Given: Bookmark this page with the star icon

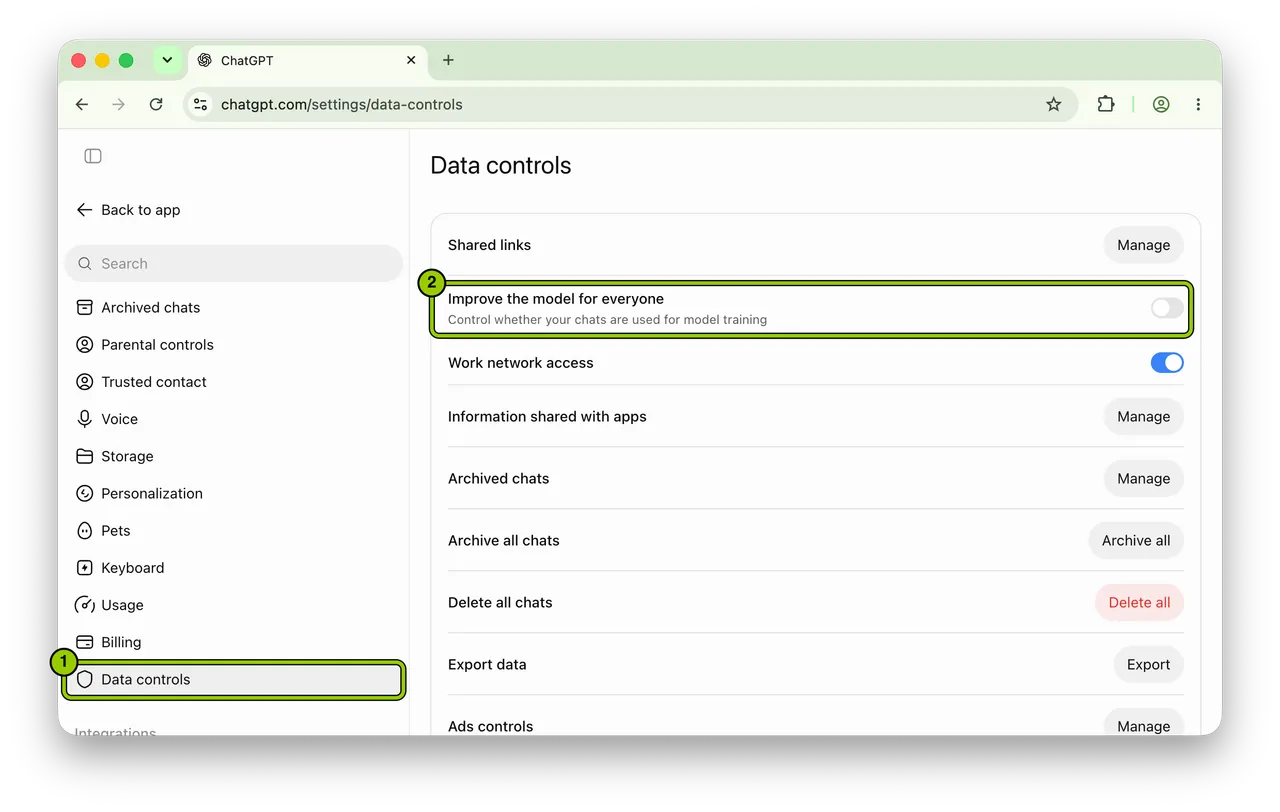Looking at the screenshot, I should pos(1053,104).
